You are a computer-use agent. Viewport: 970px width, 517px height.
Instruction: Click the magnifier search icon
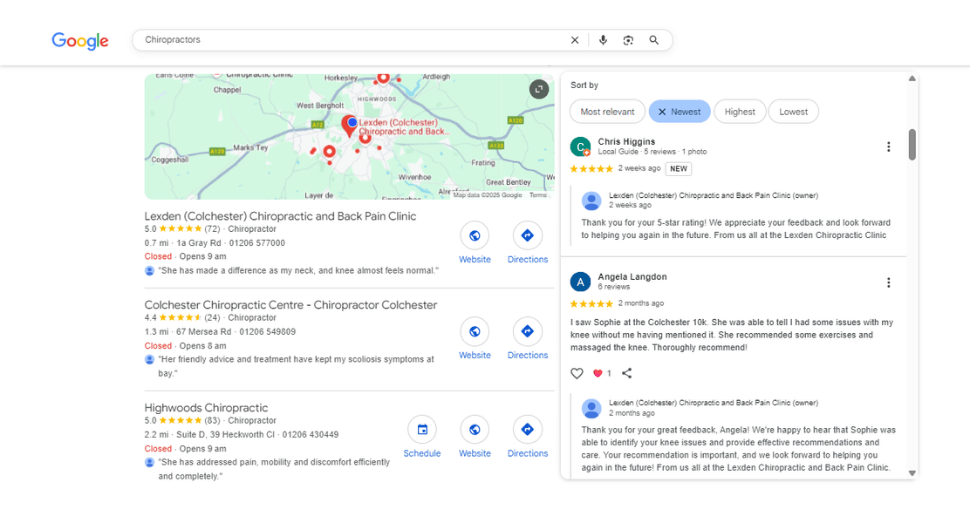tap(654, 40)
